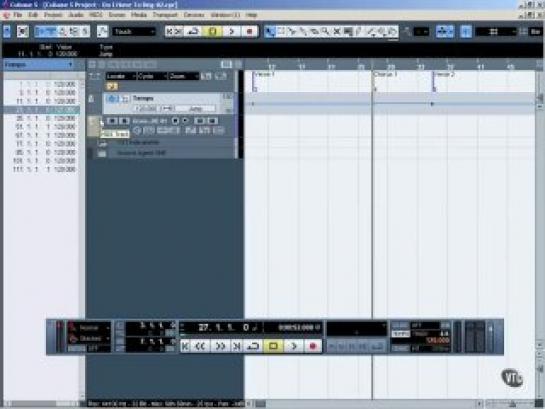545x409 pixels.
Task: Open the Cycle dropdown on marker track
Action: (152, 76)
